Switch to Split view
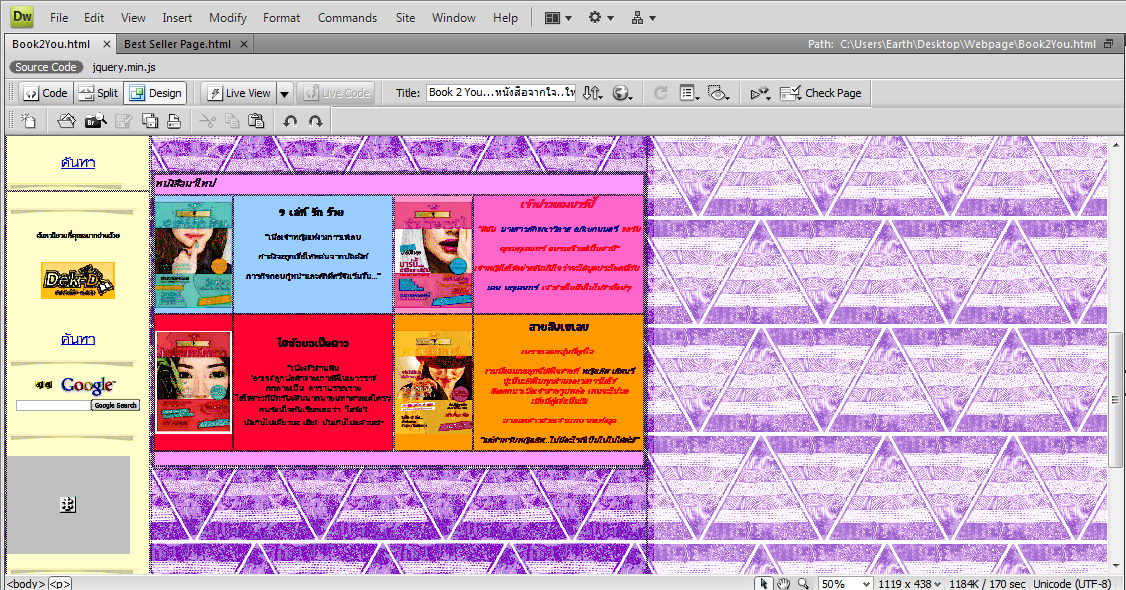 [97, 93]
